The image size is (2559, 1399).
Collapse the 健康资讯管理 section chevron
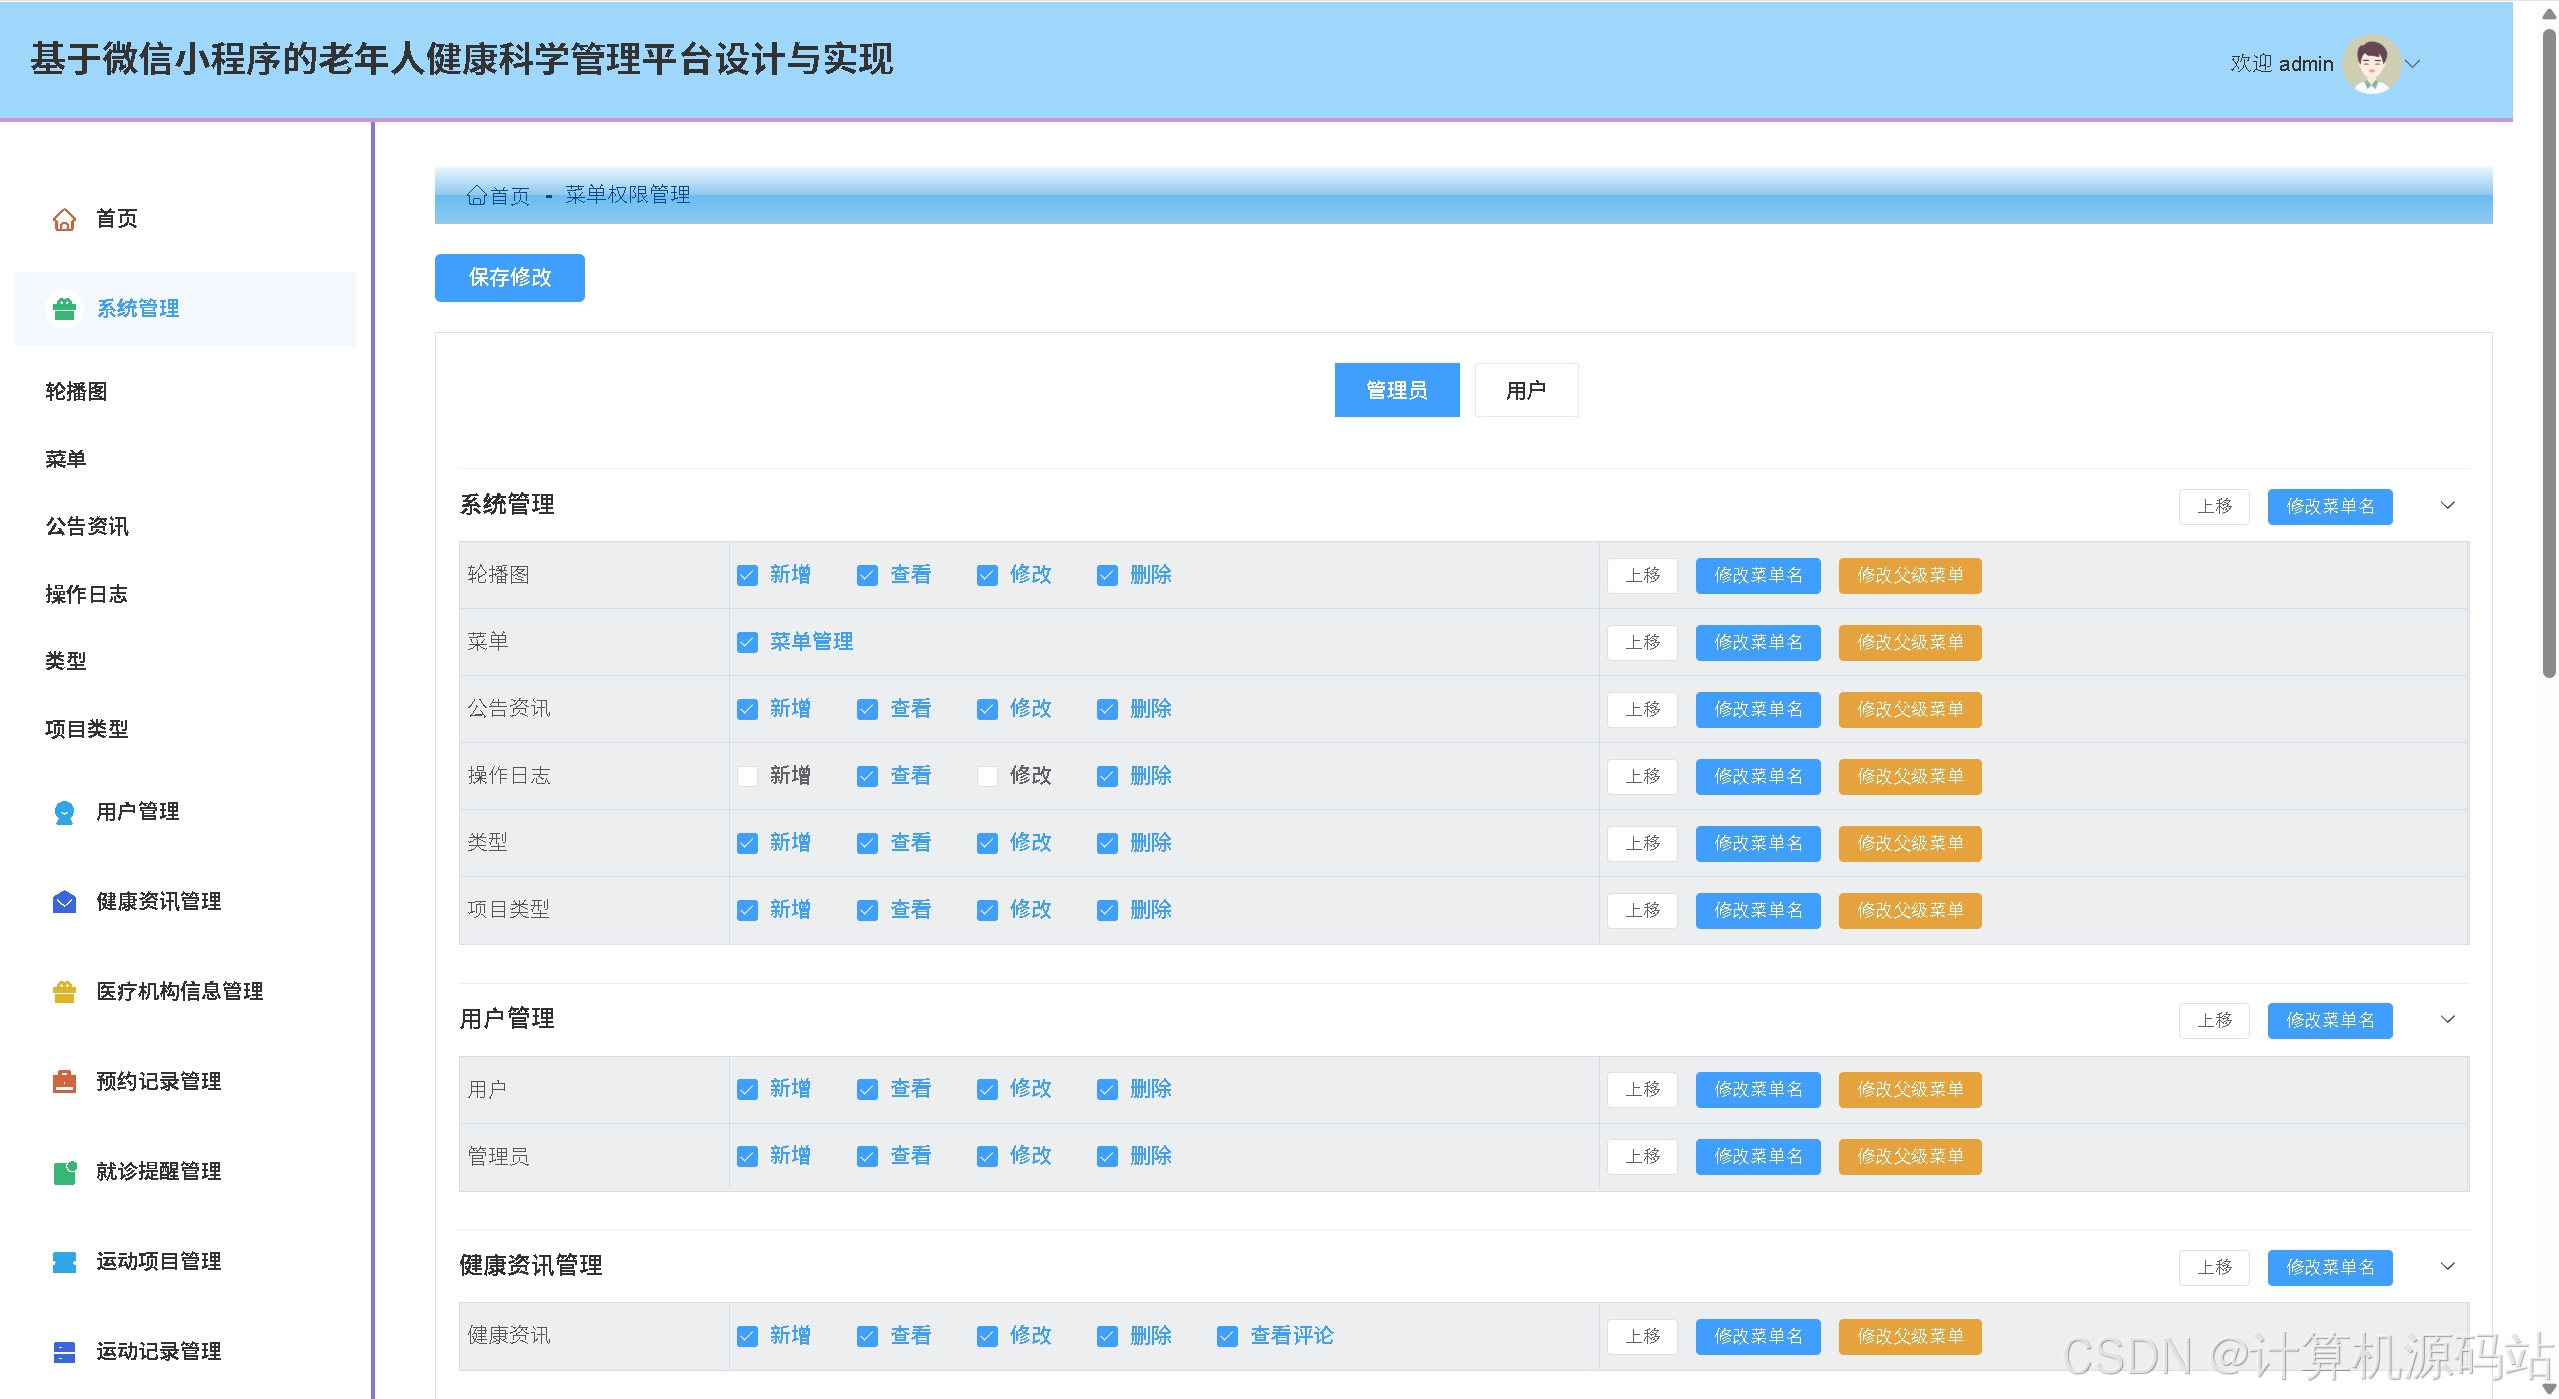(x=2448, y=1266)
